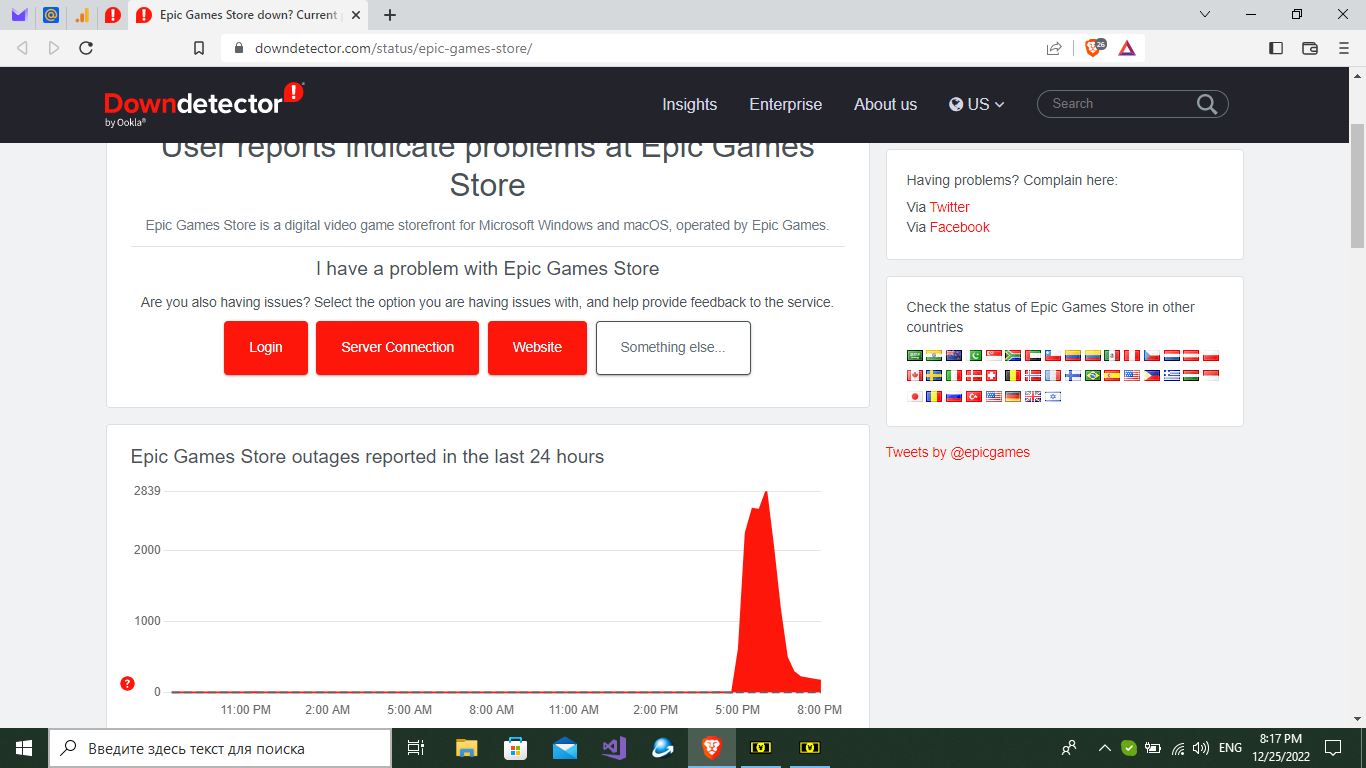Viewport: 1366px width, 768px height.
Task: Open the Brave Rewards triangle icon
Action: (1127, 48)
